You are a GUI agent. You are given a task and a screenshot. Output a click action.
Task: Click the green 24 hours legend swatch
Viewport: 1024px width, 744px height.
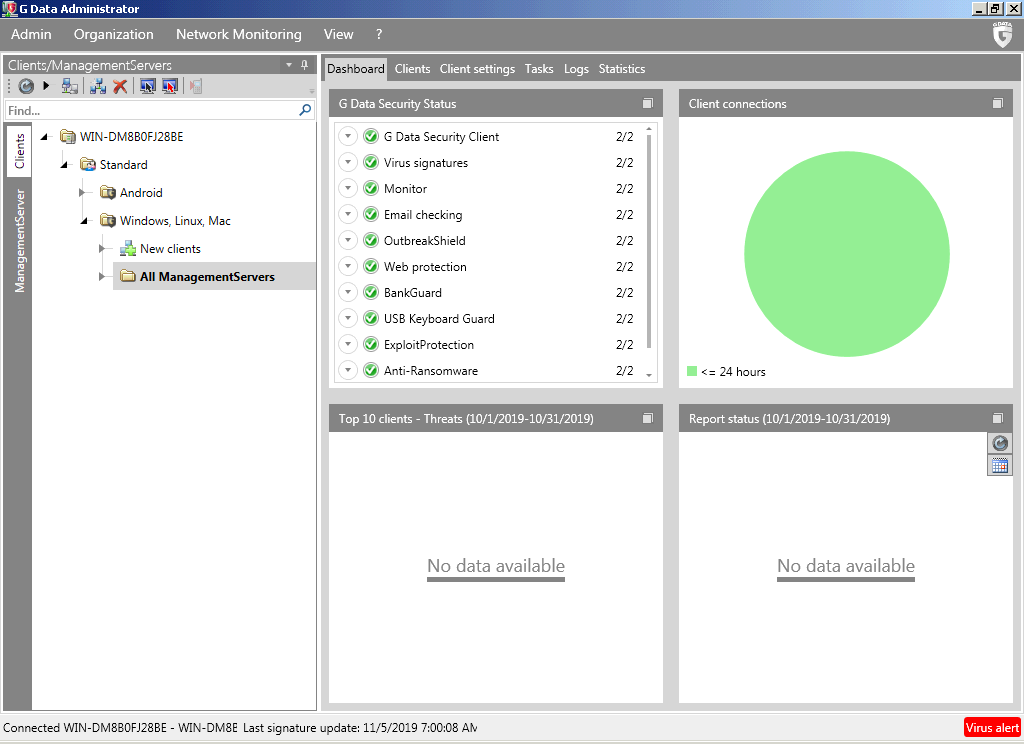point(692,371)
